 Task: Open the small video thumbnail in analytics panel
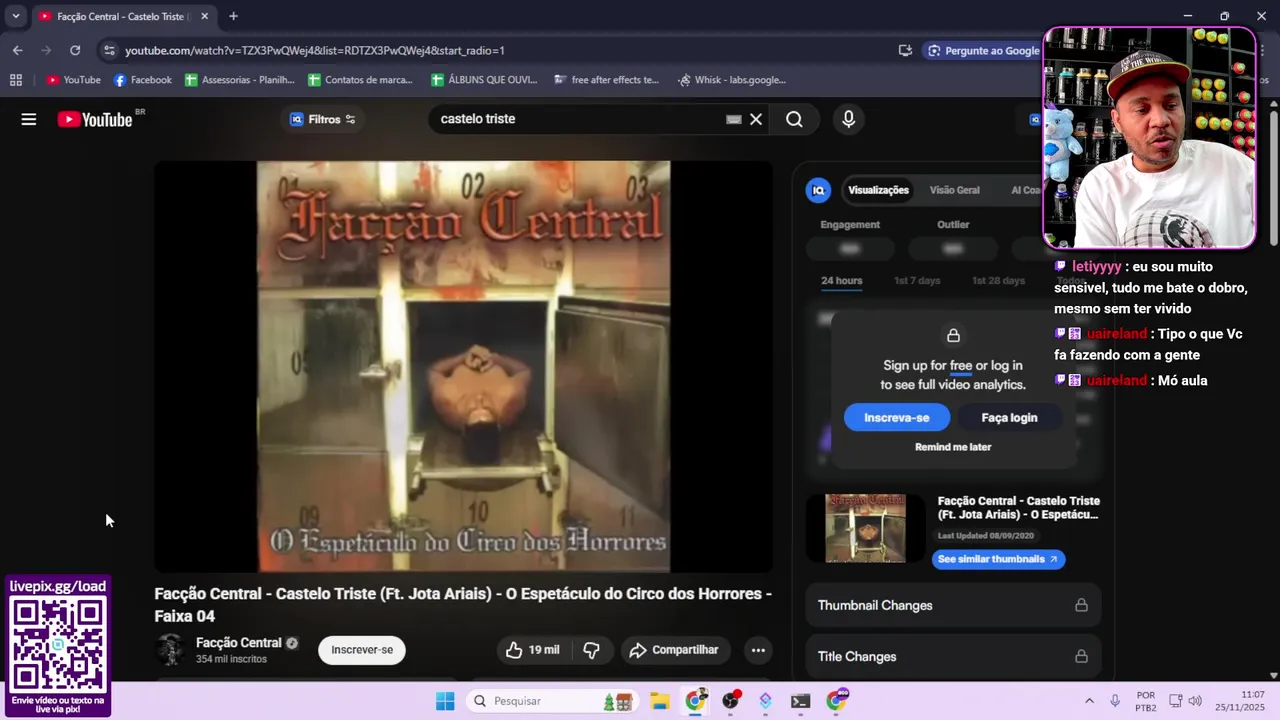(865, 528)
